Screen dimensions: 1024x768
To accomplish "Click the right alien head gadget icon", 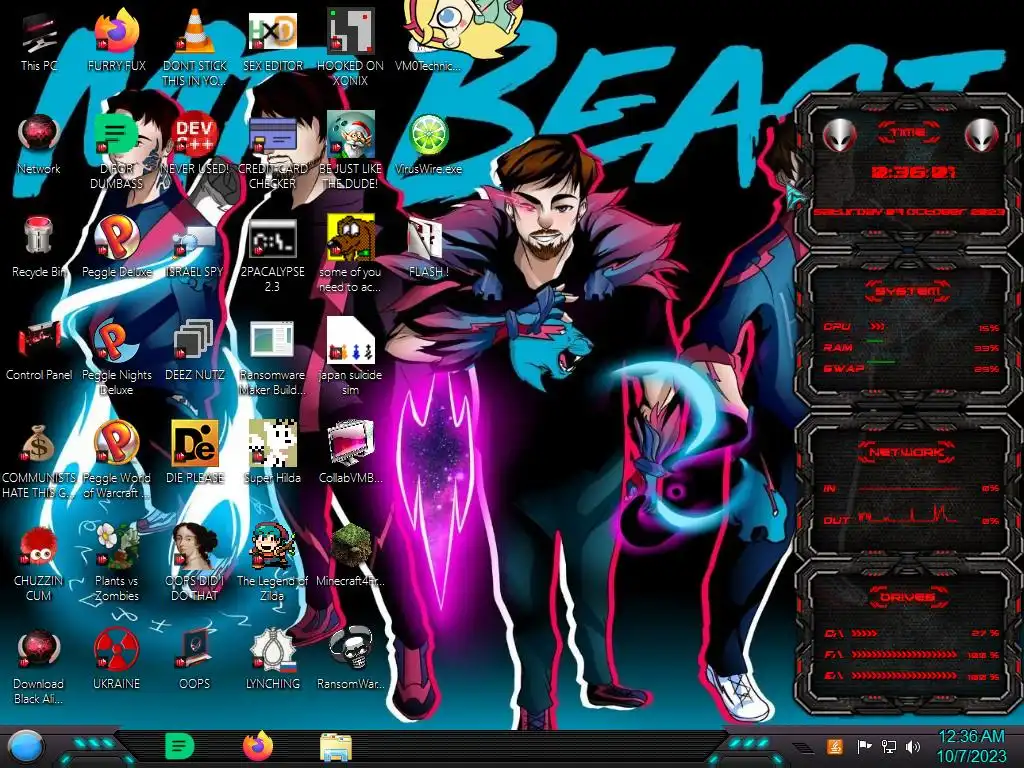I will pyautogui.click(x=981, y=136).
